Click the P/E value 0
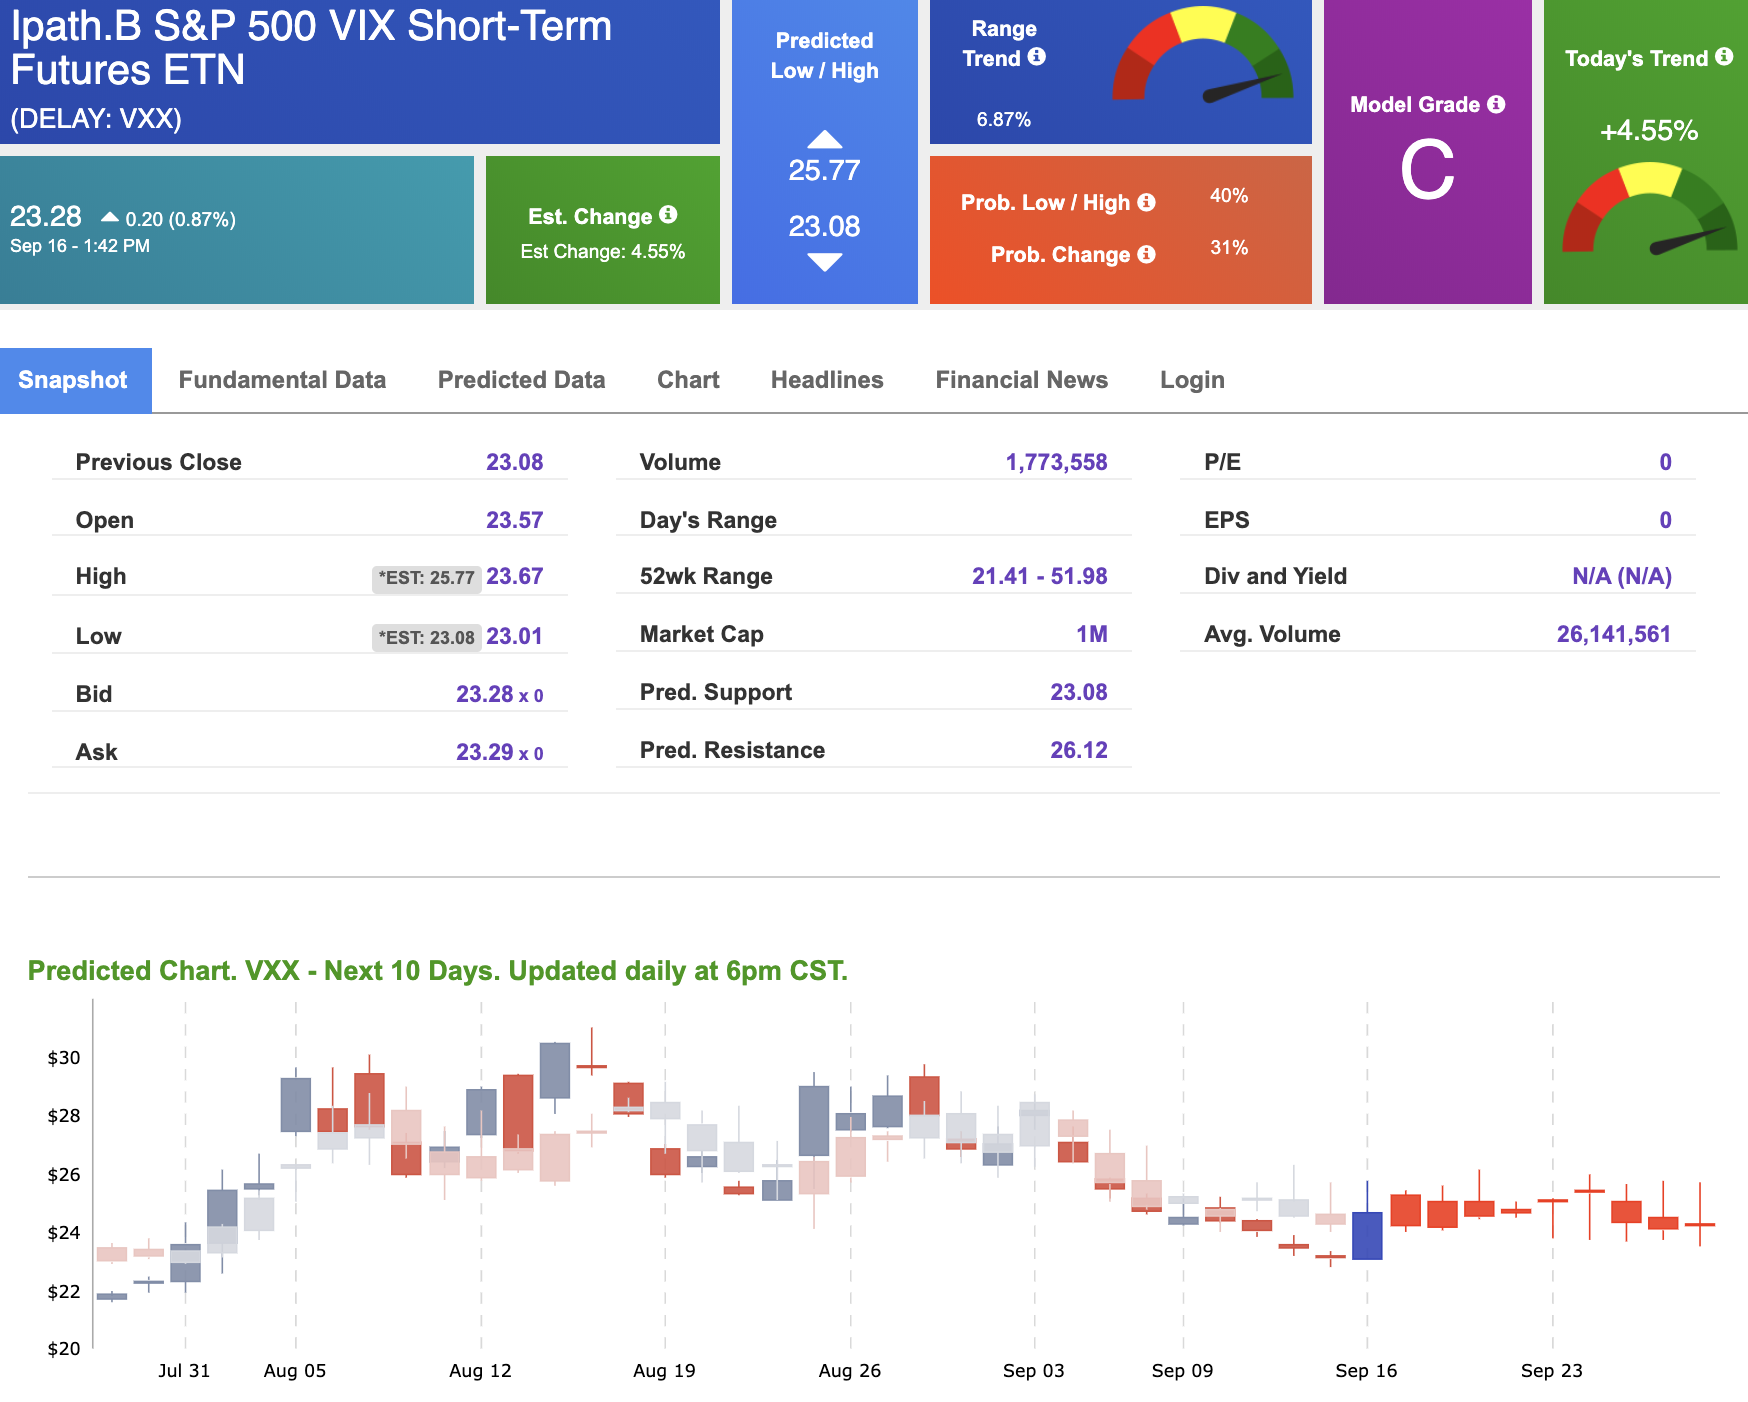 pos(1666,462)
